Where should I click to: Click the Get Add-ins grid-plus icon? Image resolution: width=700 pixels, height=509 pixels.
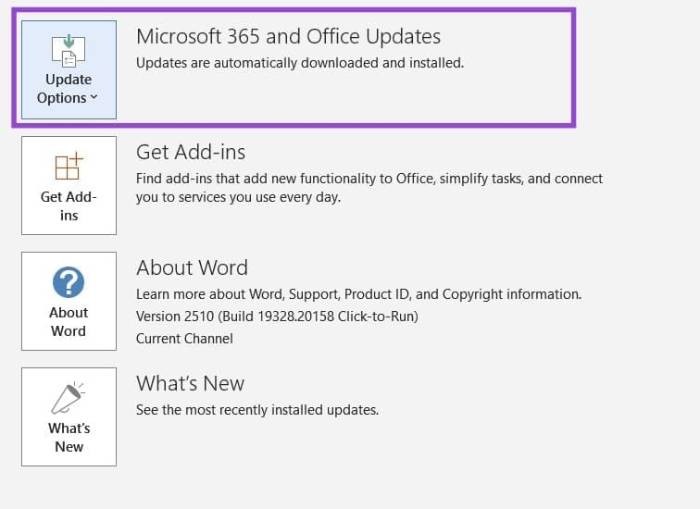coord(68,166)
